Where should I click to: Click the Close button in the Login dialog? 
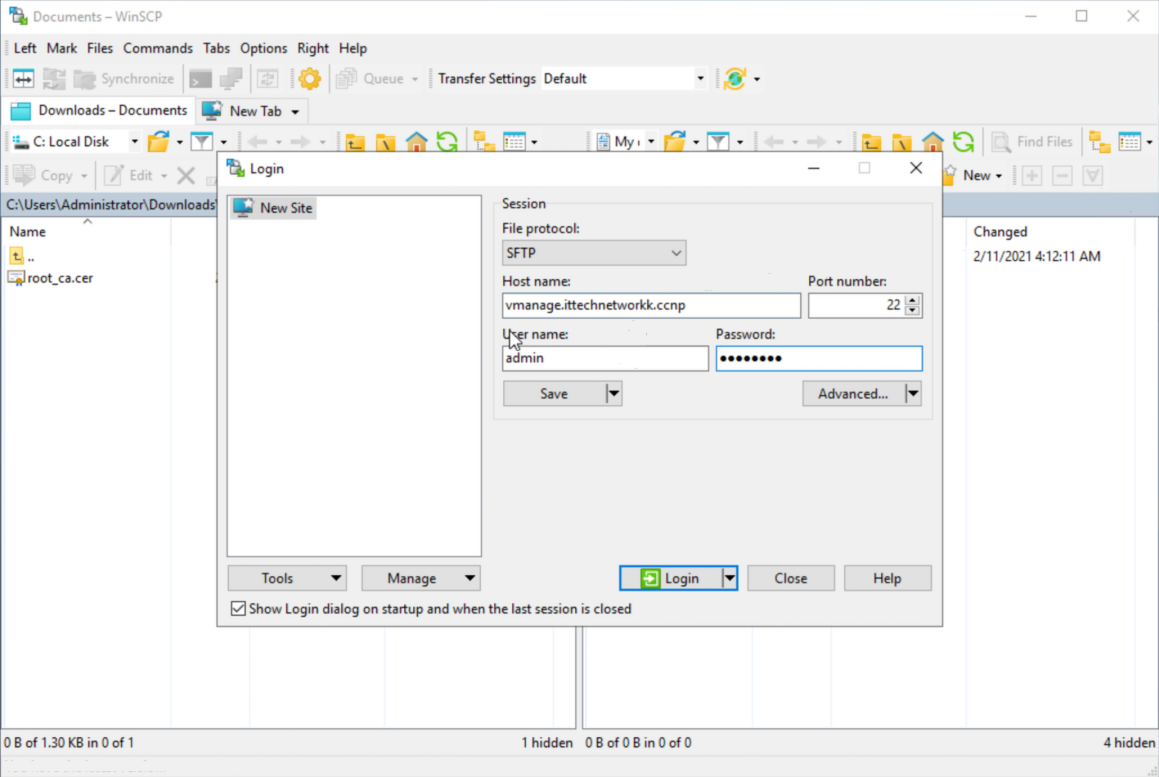(x=790, y=578)
